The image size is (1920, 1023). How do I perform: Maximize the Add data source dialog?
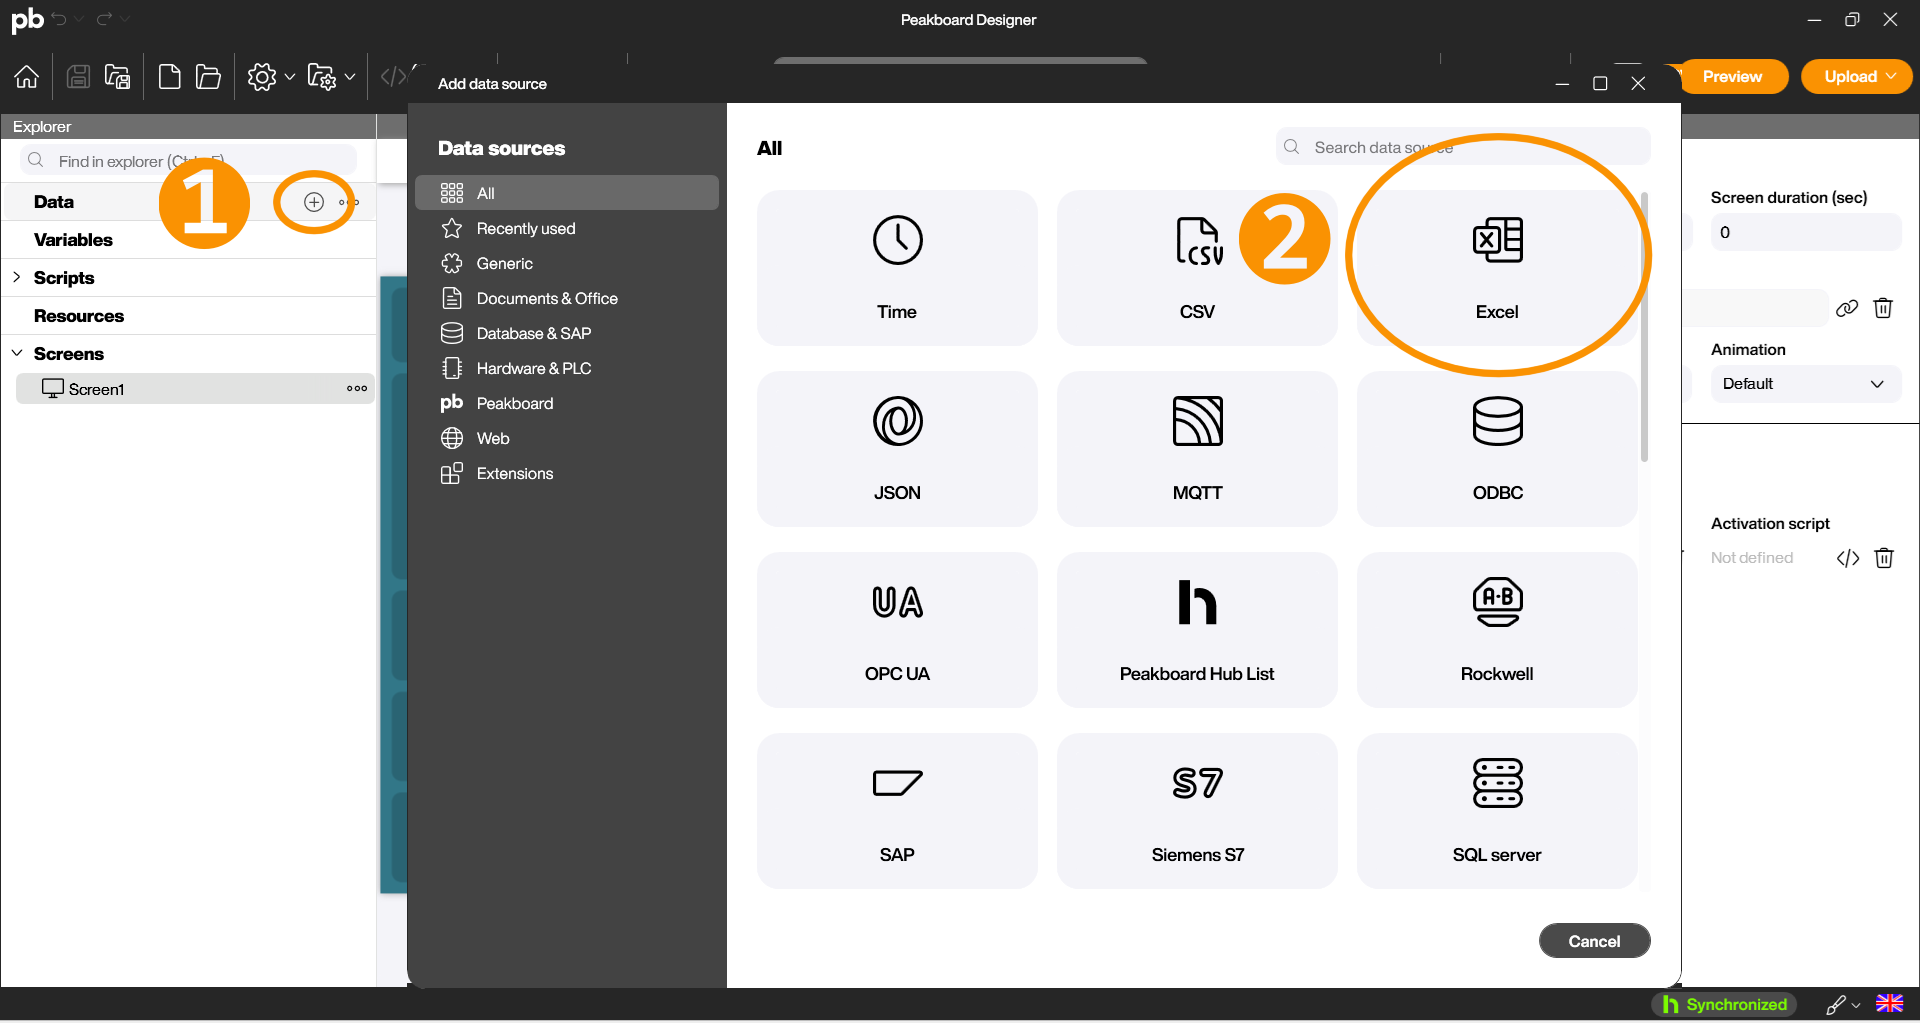pyautogui.click(x=1600, y=84)
